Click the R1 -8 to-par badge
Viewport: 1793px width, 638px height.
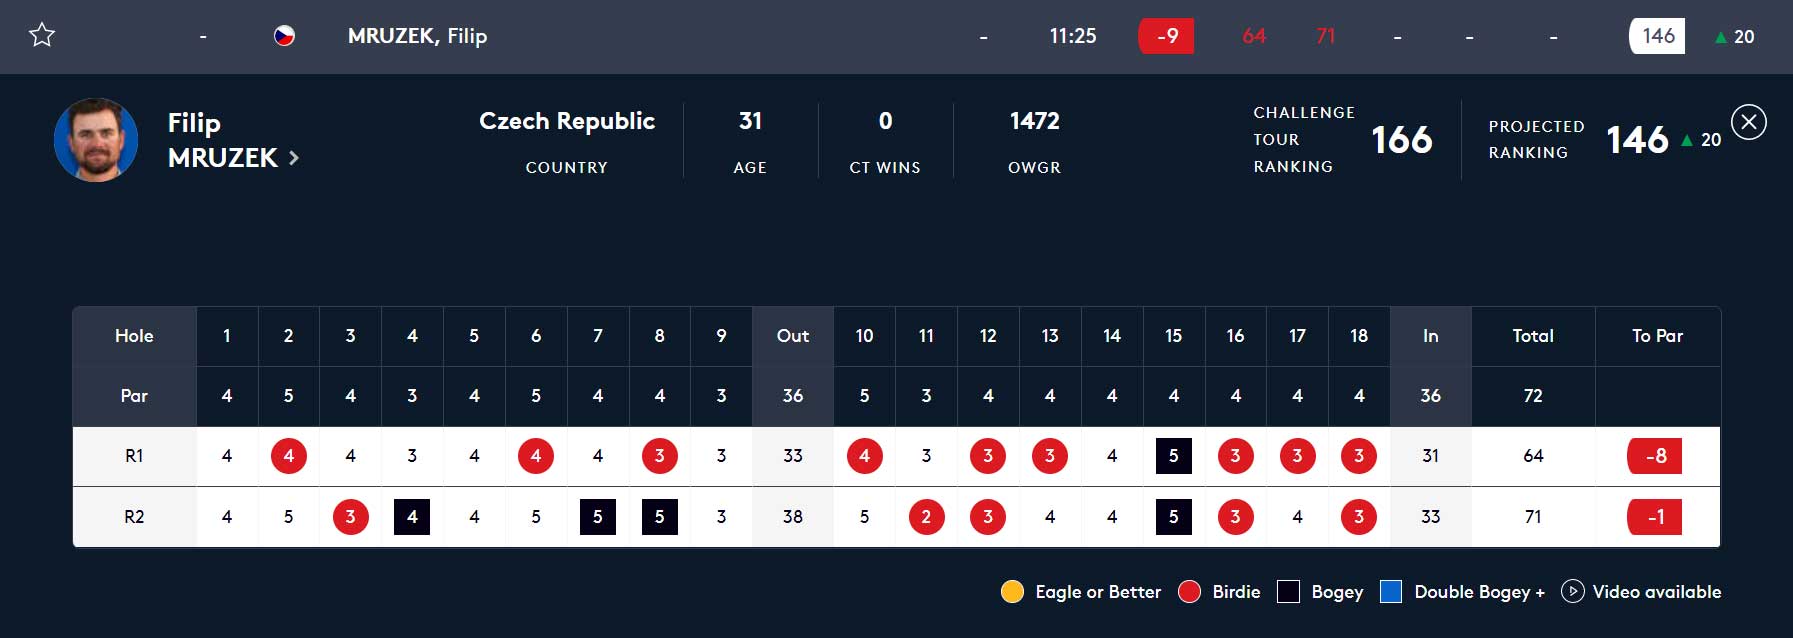coord(1655,456)
